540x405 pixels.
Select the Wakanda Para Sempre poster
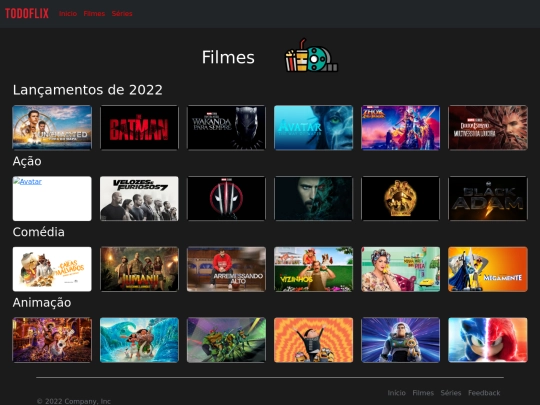click(226, 128)
